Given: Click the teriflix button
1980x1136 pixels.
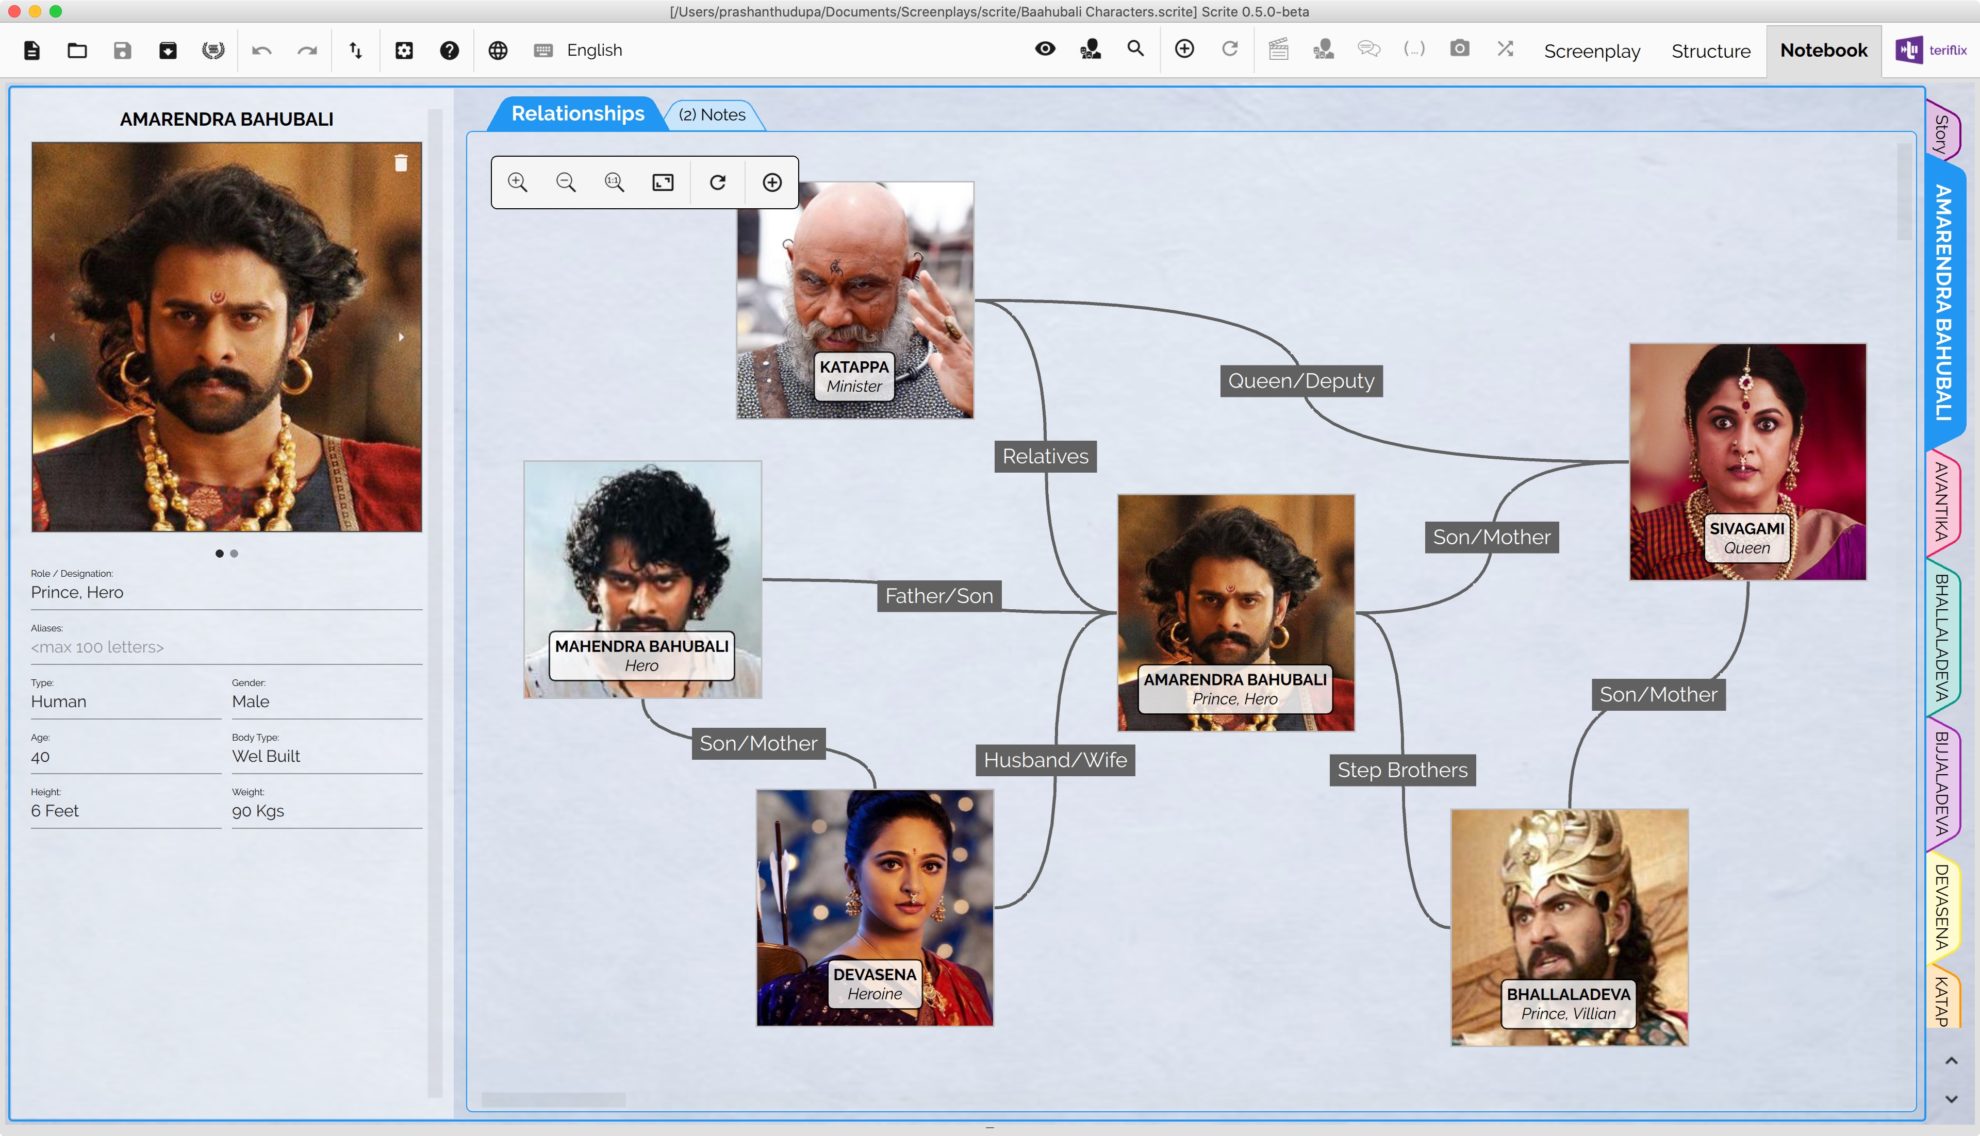Looking at the screenshot, I should point(1928,48).
